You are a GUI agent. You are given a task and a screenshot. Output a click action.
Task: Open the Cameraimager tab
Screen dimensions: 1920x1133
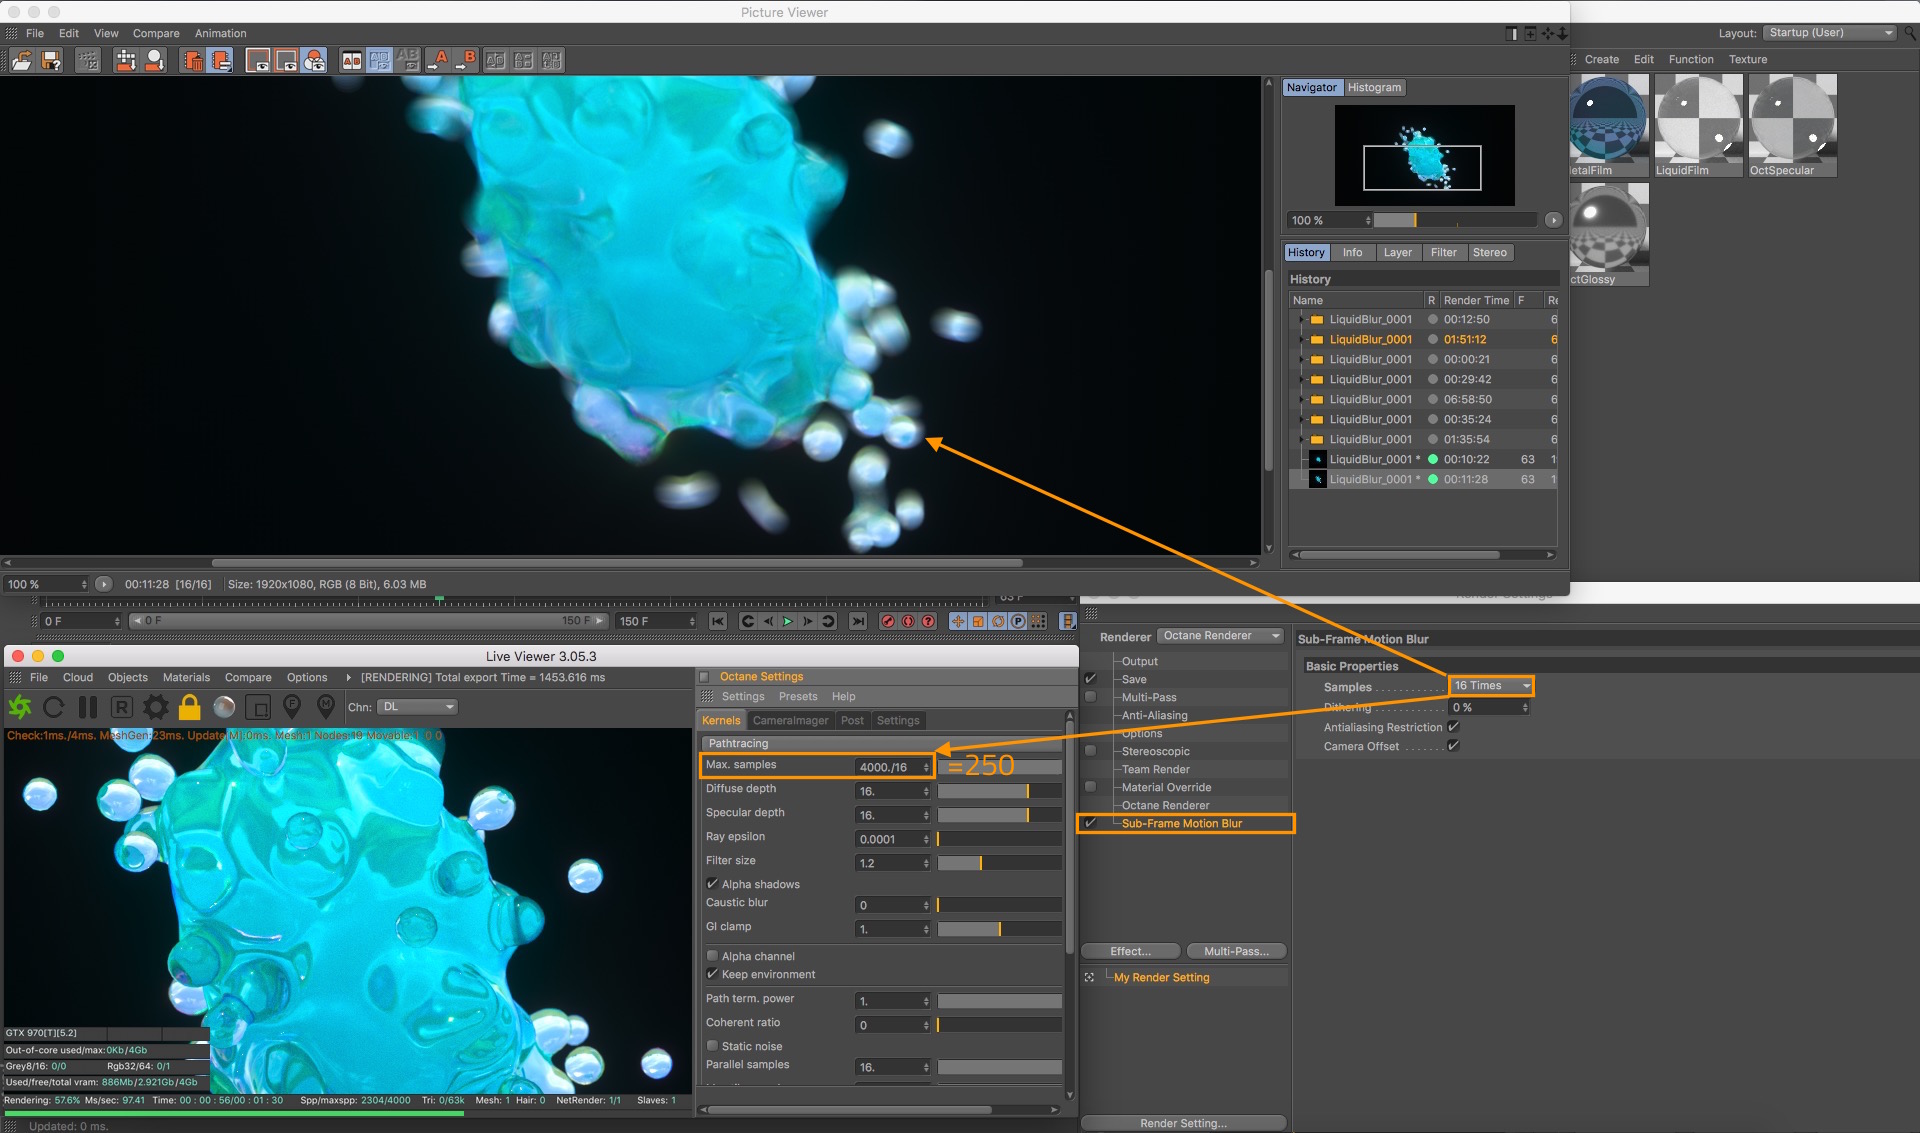pos(790,720)
